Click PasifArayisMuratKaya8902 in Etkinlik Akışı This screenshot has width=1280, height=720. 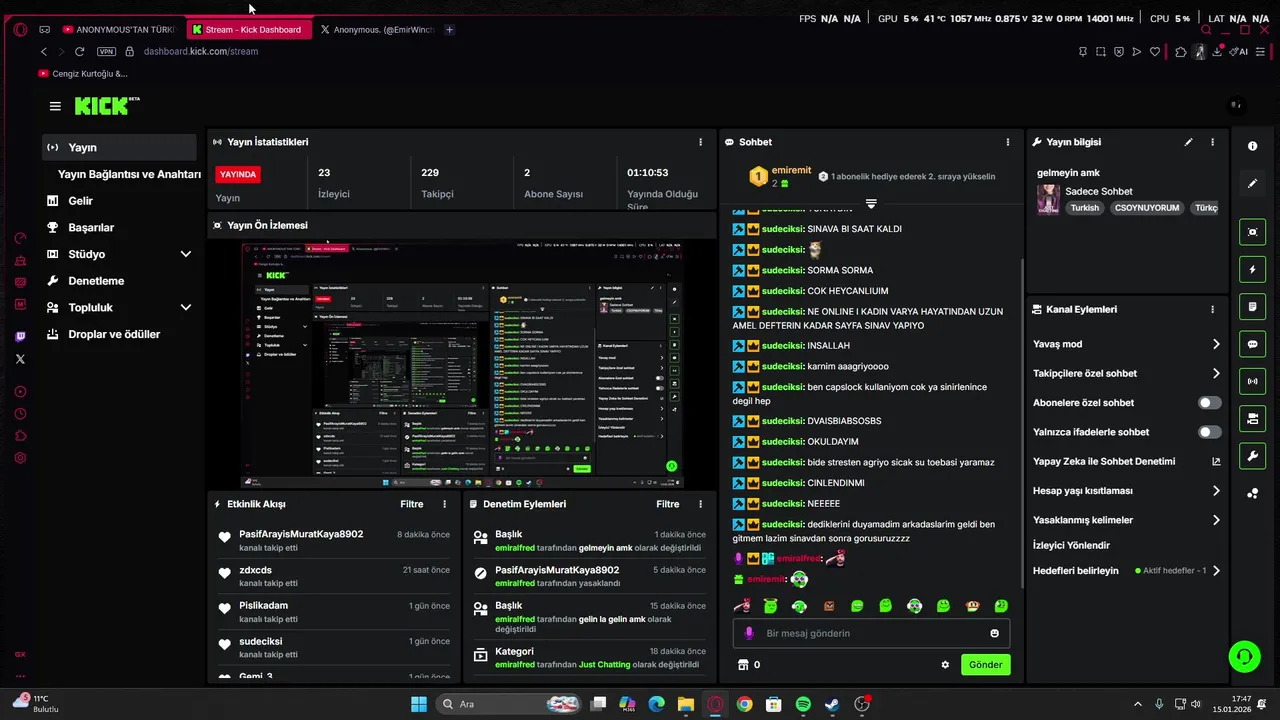pos(301,534)
